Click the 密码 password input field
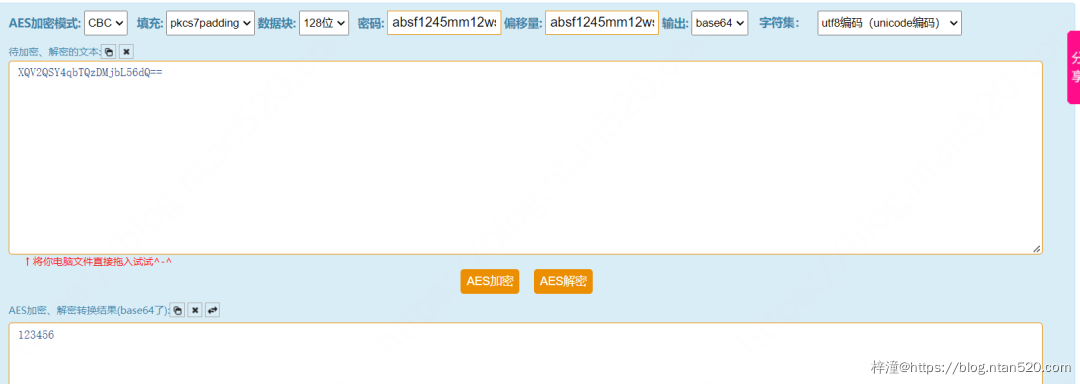 pos(444,23)
